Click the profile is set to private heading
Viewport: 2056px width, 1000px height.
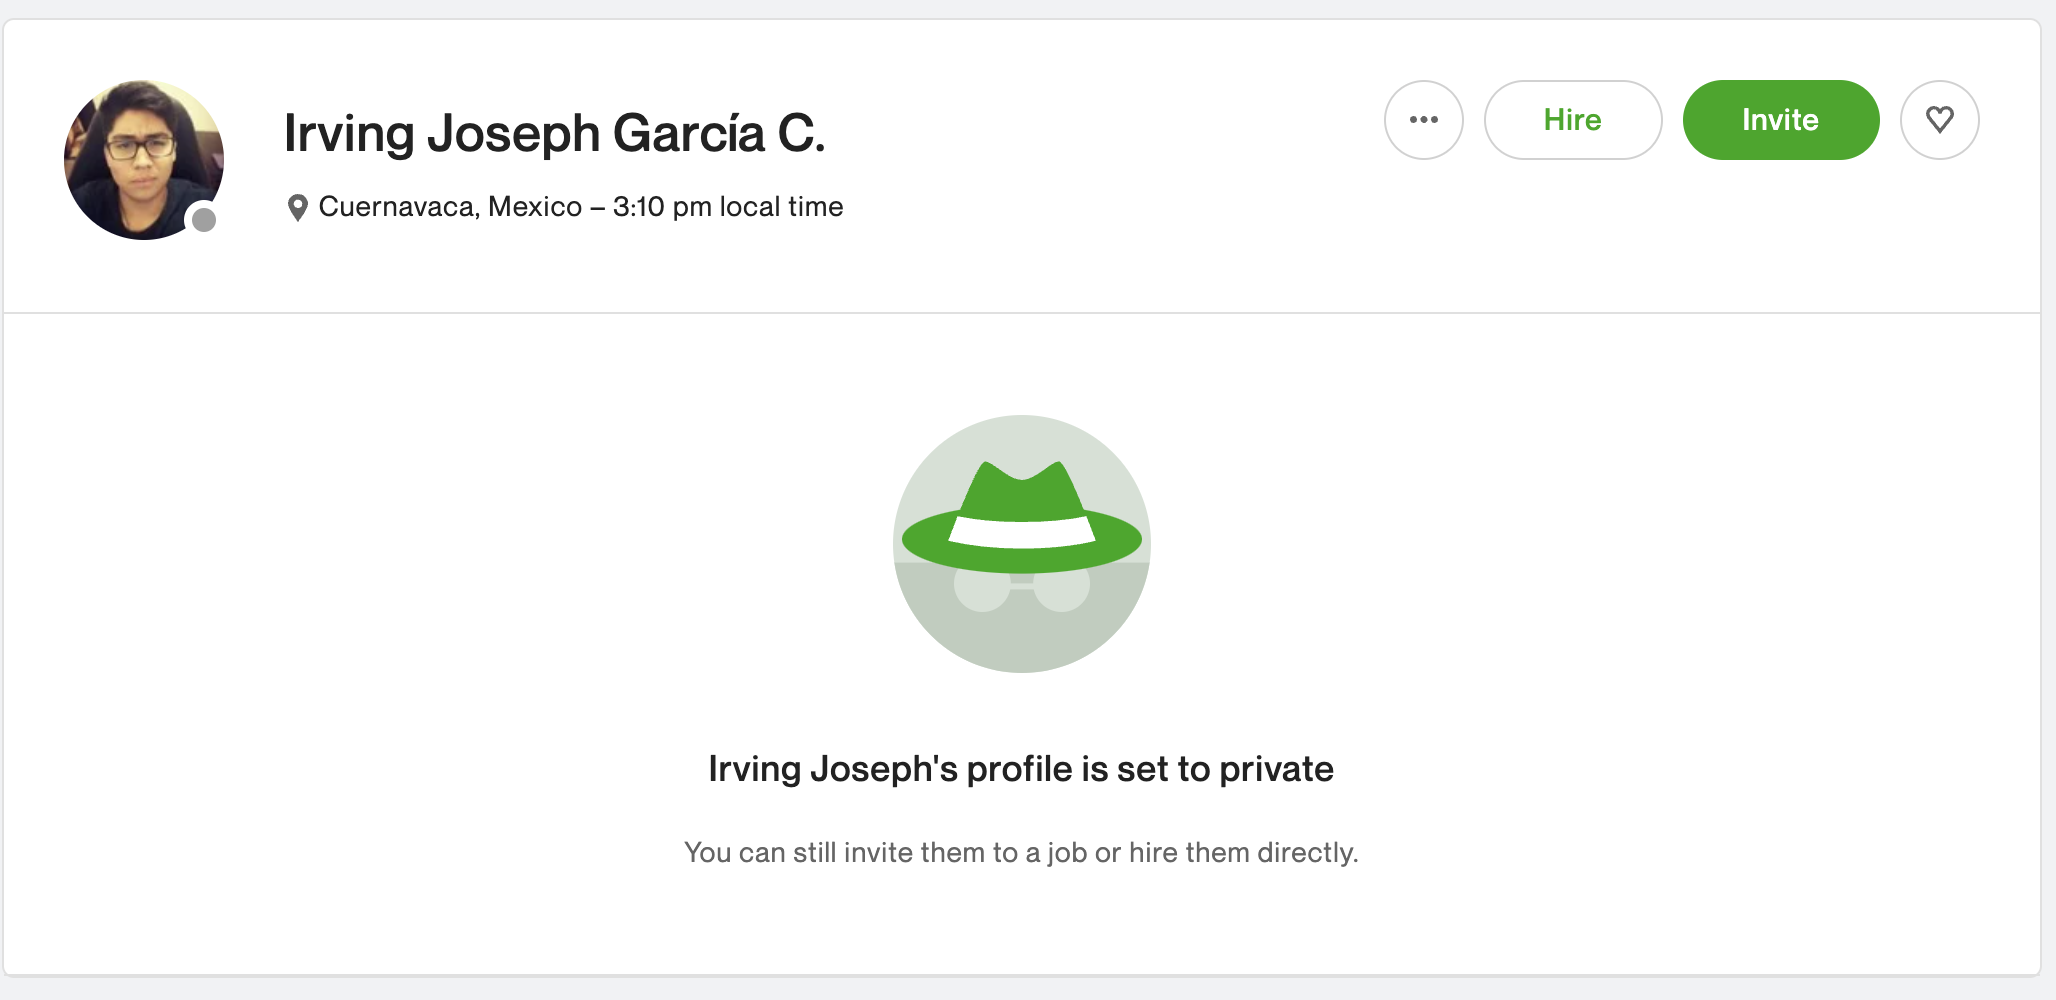pyautogui.click(x=1021, y=769)
